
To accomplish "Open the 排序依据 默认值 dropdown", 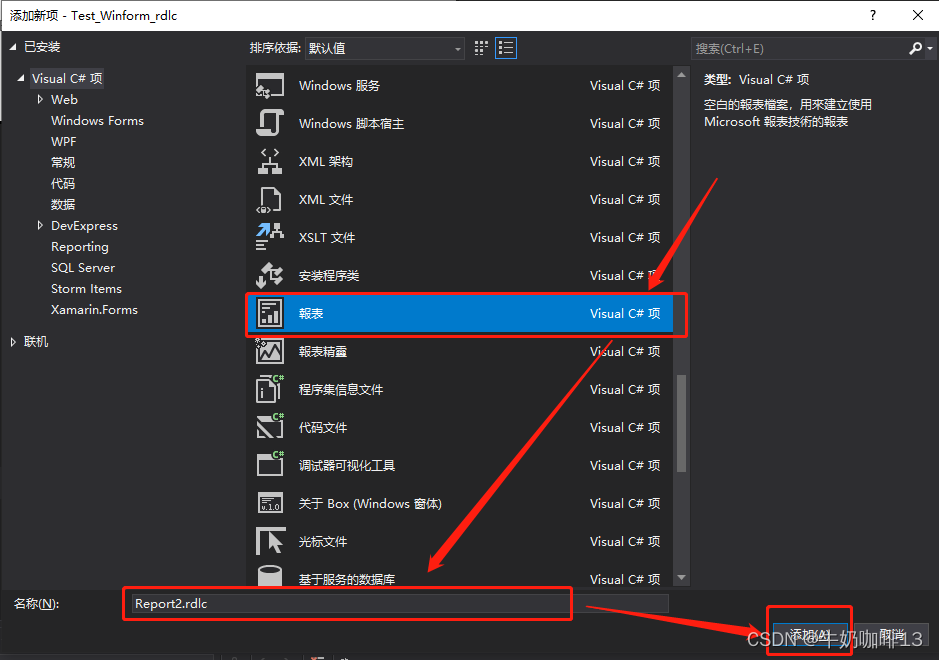I will pyautogui.click(x=384, y=49).
